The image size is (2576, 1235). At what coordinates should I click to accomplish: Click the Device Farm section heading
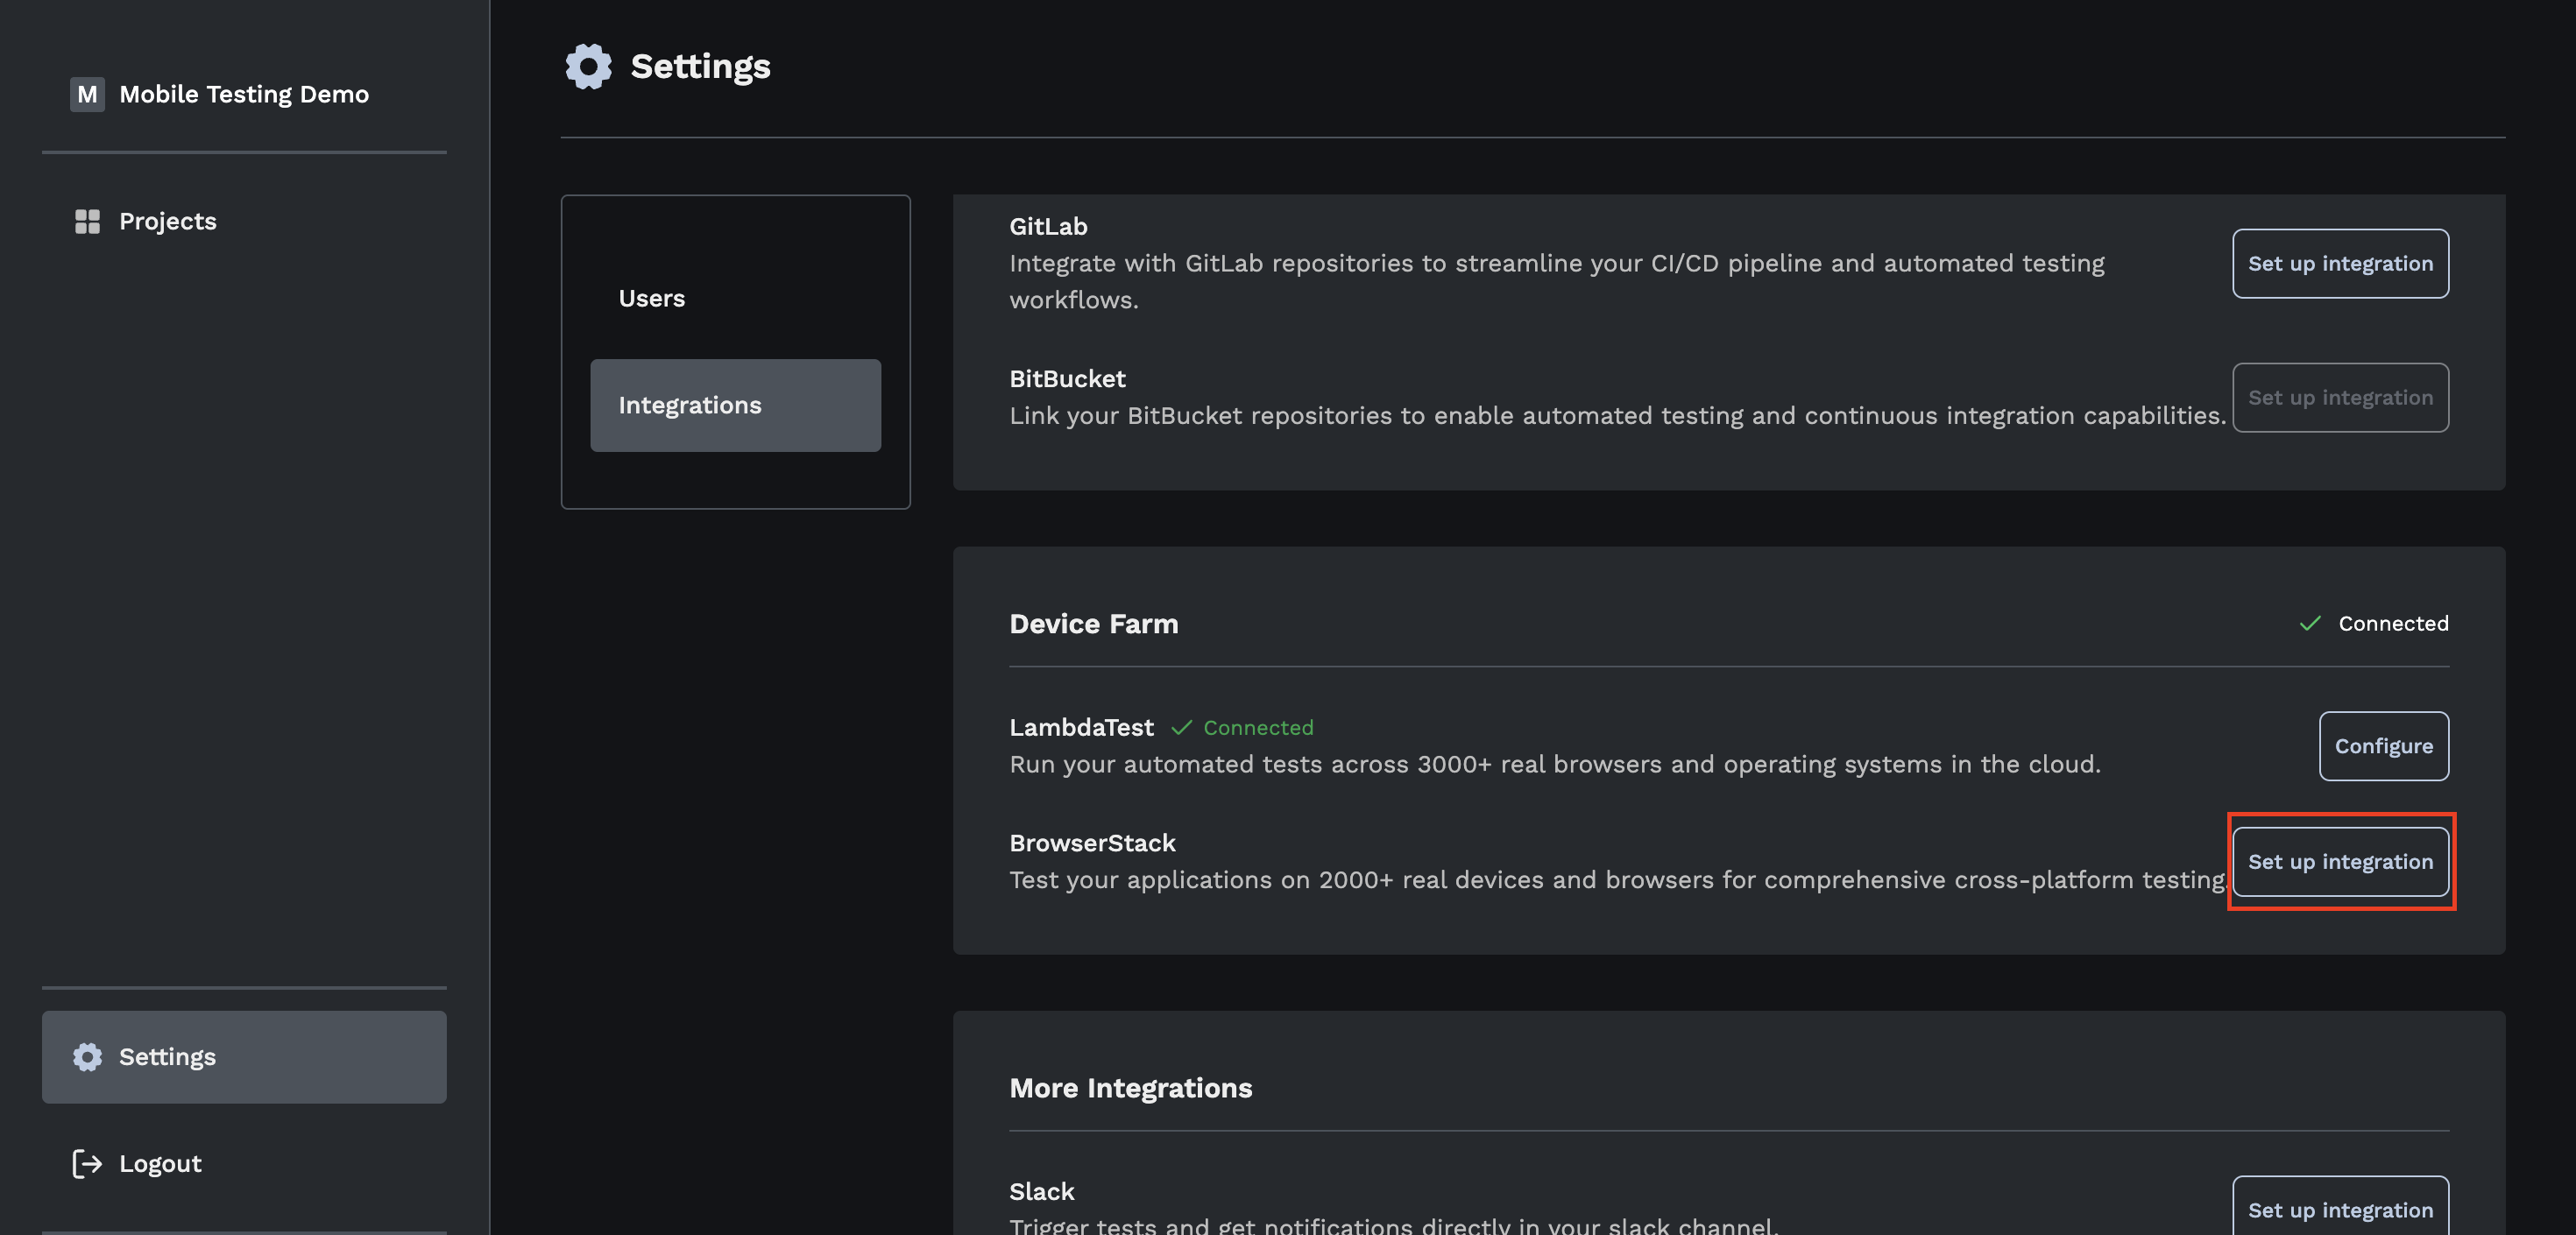tap(1093, 623)
